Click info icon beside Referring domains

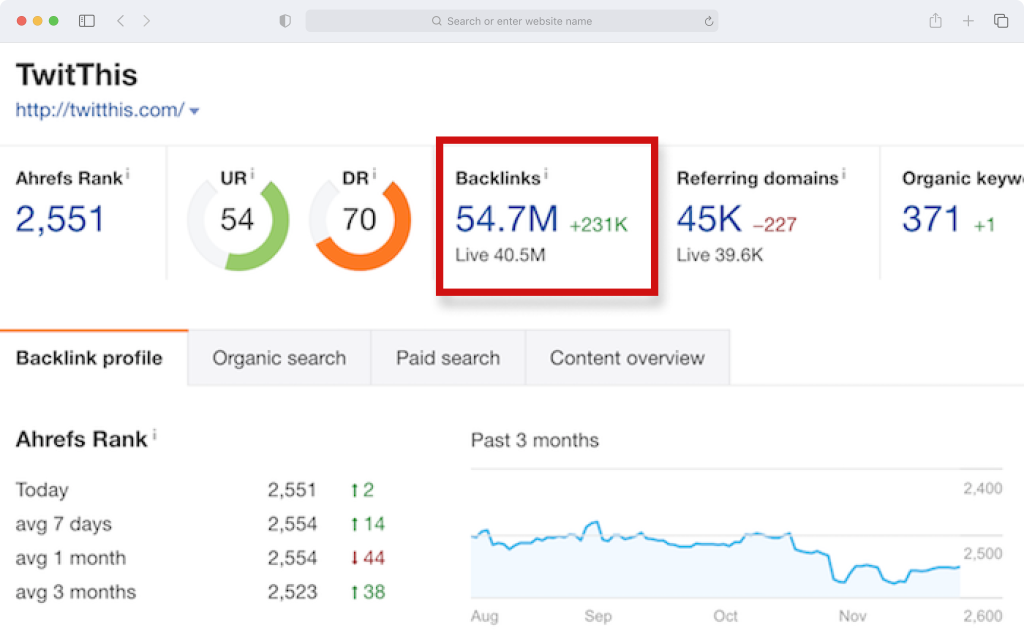point(844,174)
